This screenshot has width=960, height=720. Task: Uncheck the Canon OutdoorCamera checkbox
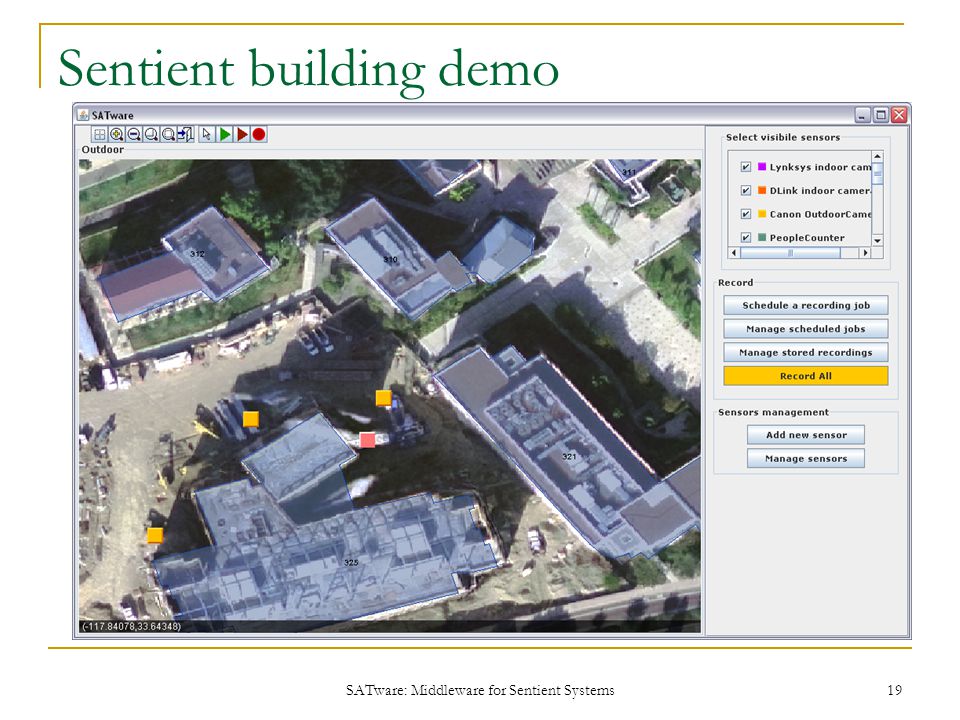pos(746,214)
